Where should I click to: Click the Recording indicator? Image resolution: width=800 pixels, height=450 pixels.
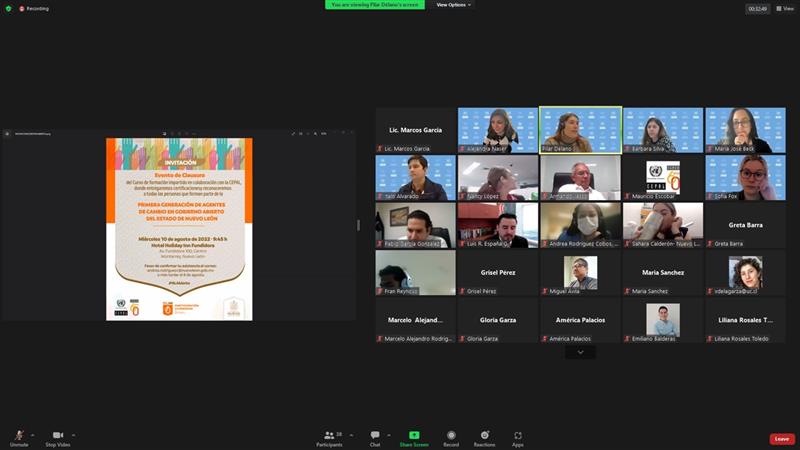tap(34, 9)
